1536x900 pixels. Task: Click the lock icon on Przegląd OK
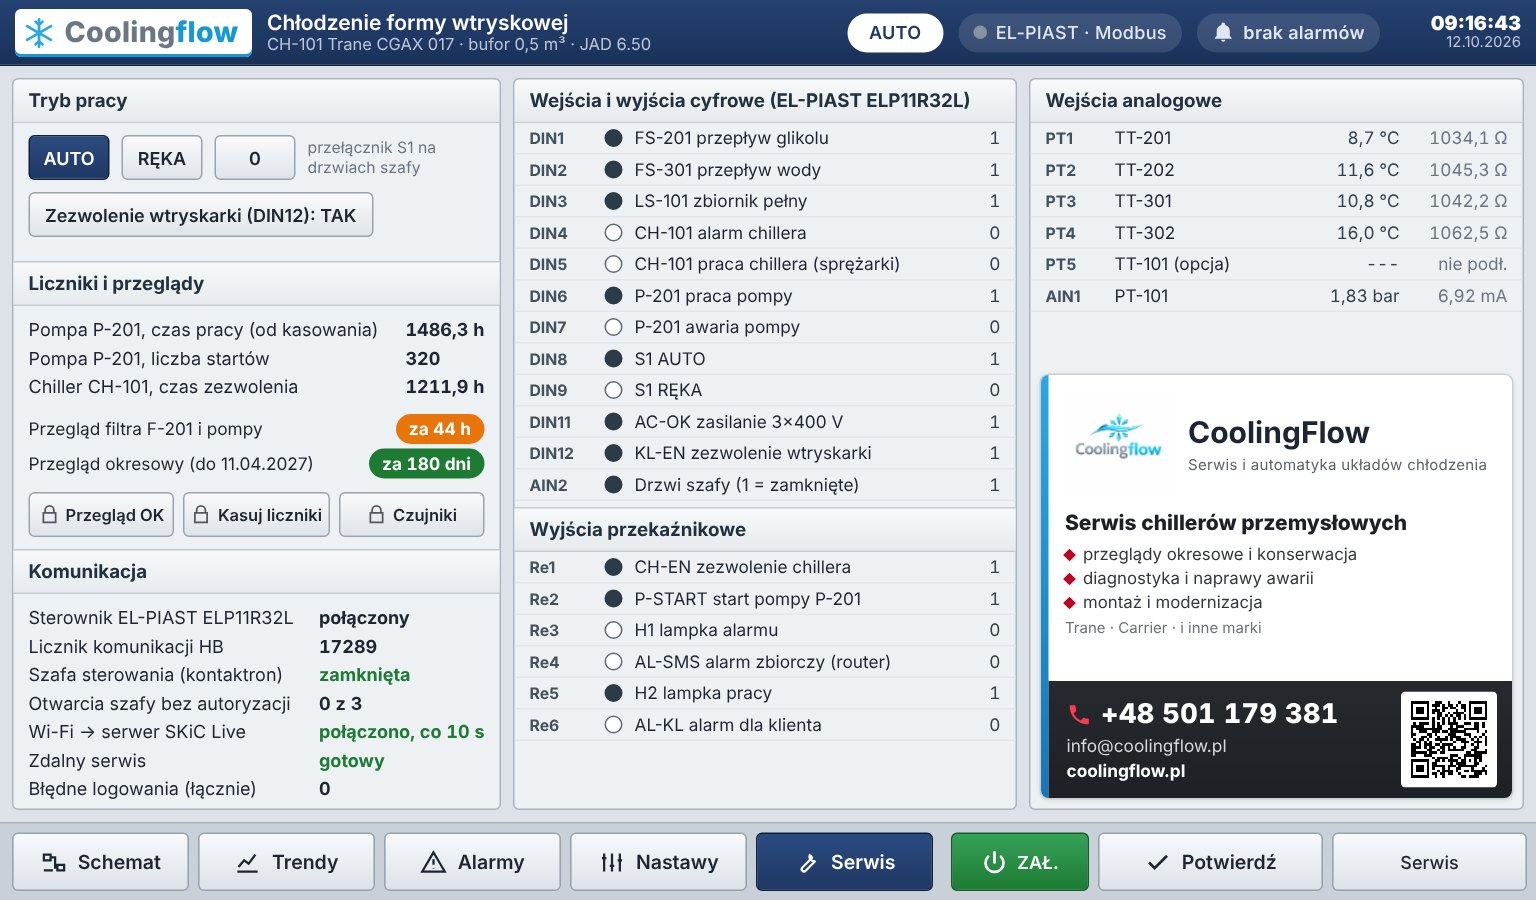(49, 515)
